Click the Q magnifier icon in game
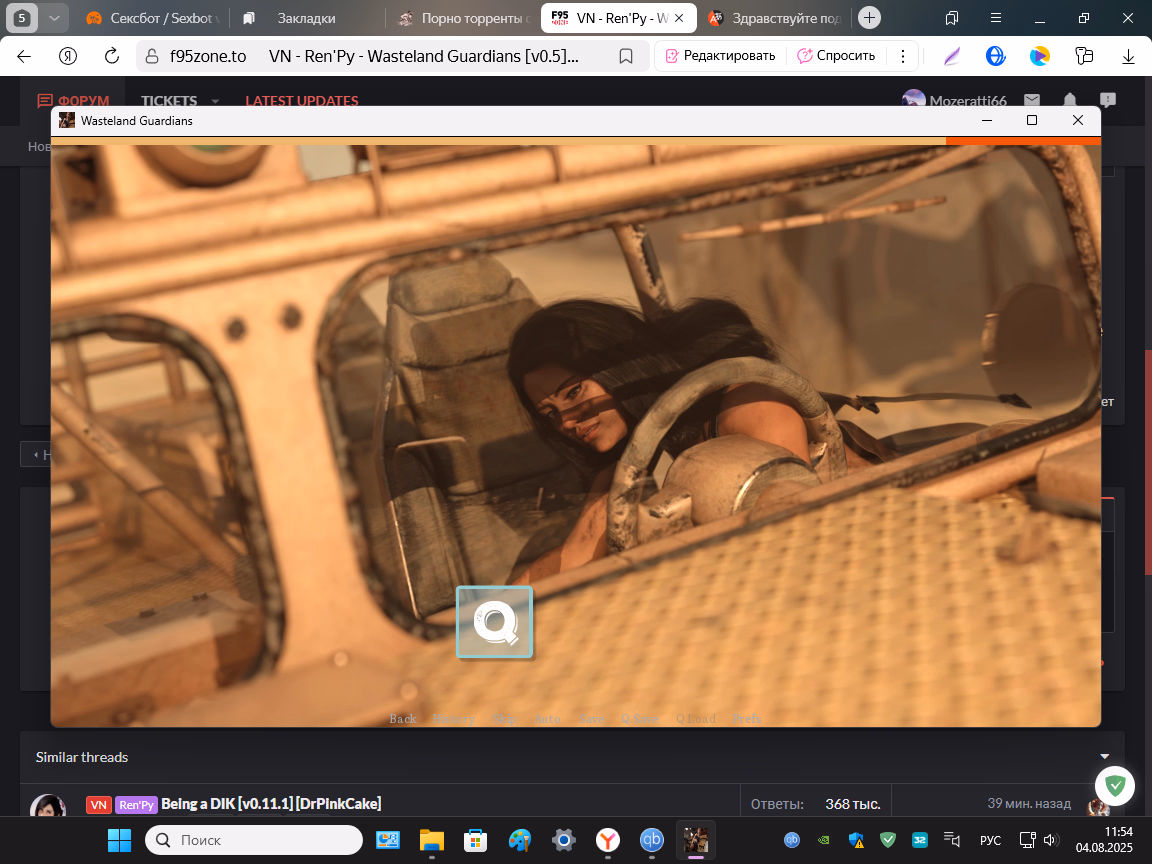The height and width of the screenshot is (864, 1152). coord(494,622)
